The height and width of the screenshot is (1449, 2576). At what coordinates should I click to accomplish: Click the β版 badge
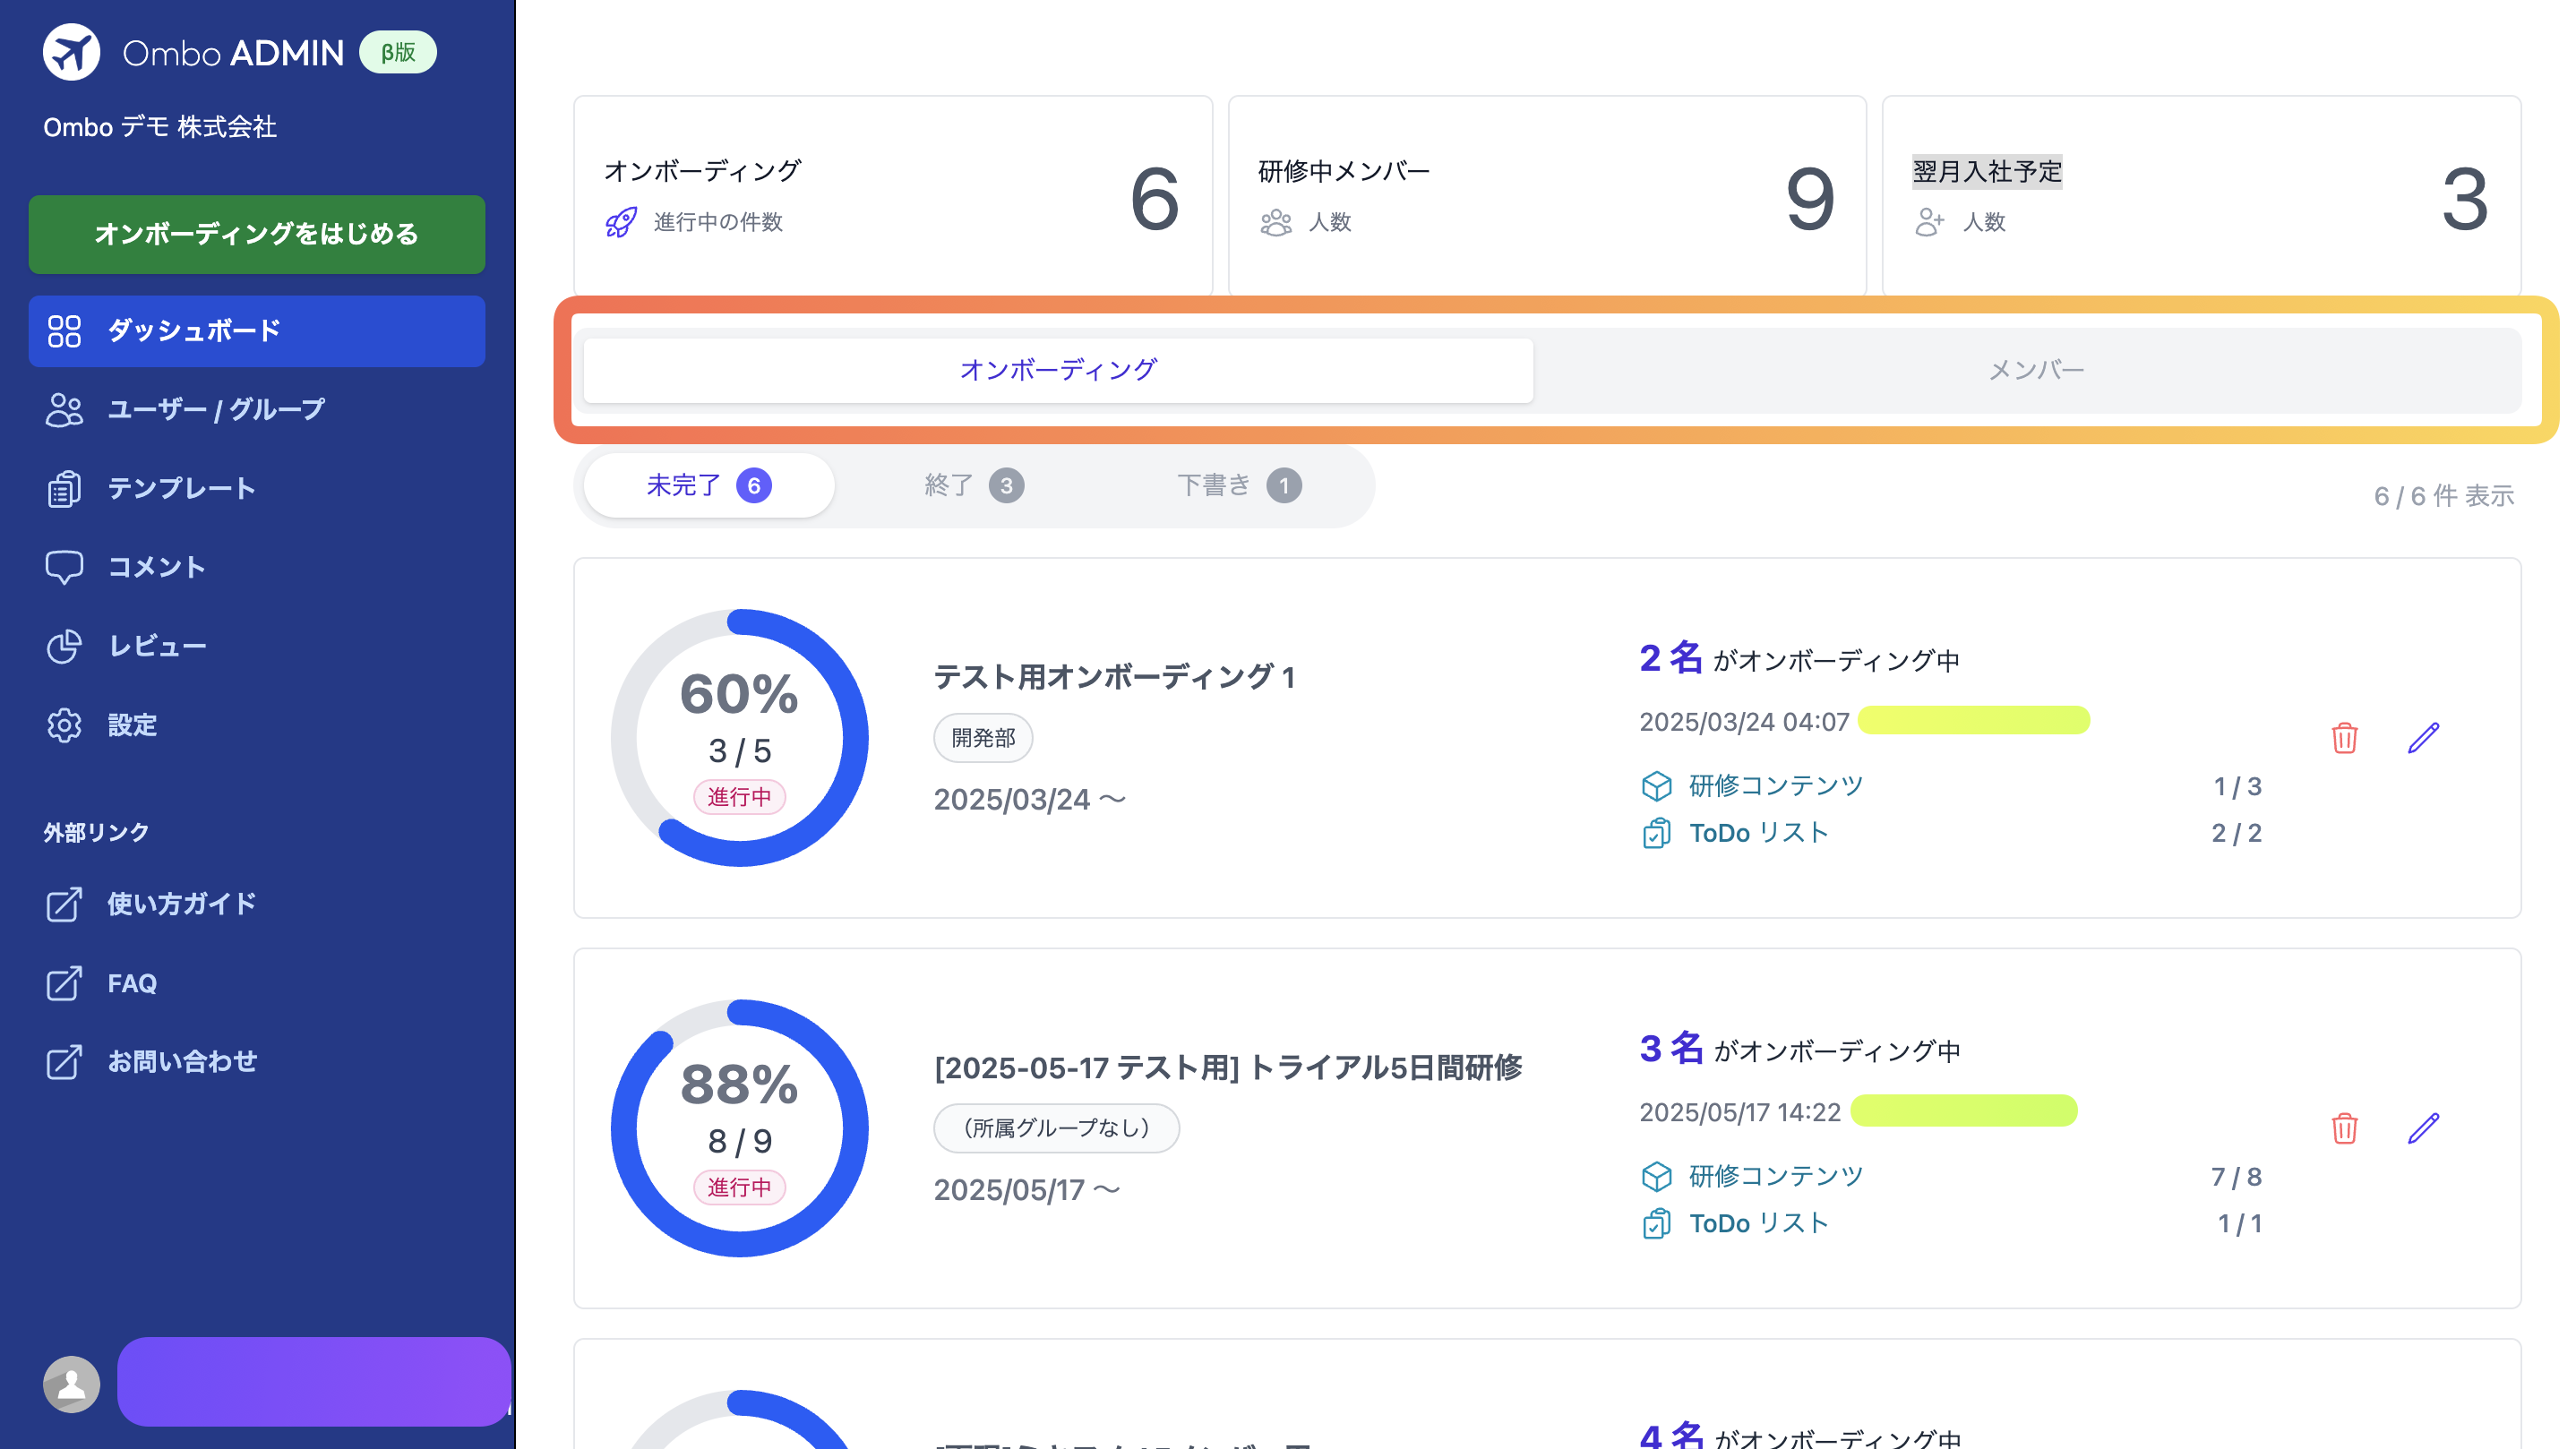pos(397,52)
